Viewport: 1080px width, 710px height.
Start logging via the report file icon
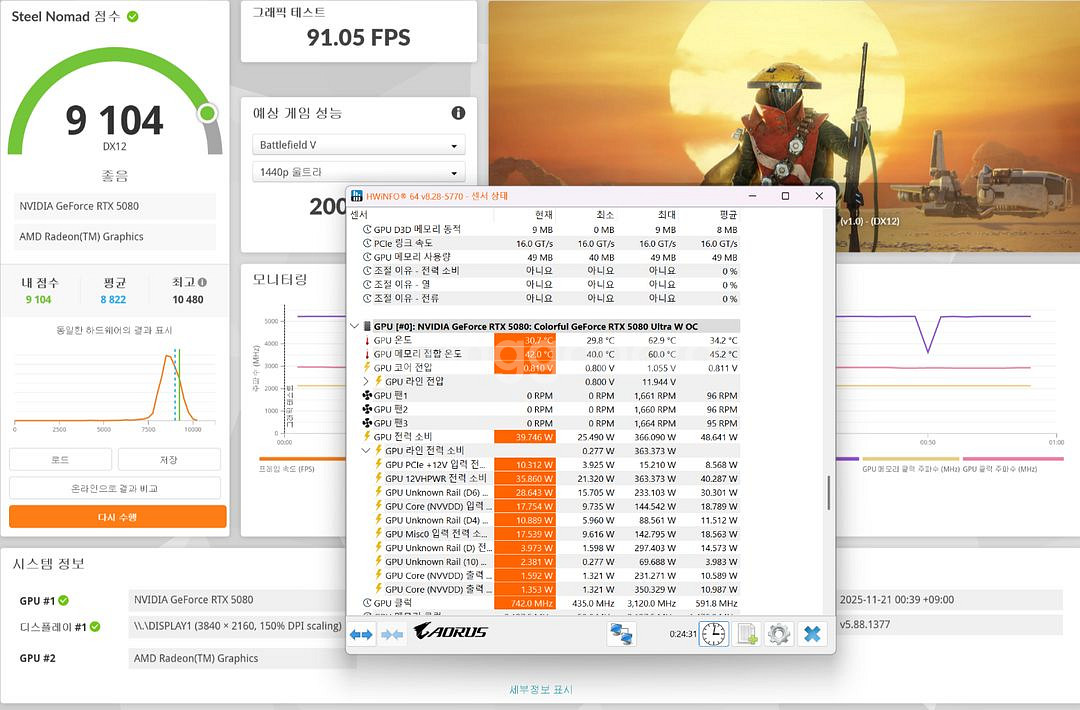click(746, 634)
